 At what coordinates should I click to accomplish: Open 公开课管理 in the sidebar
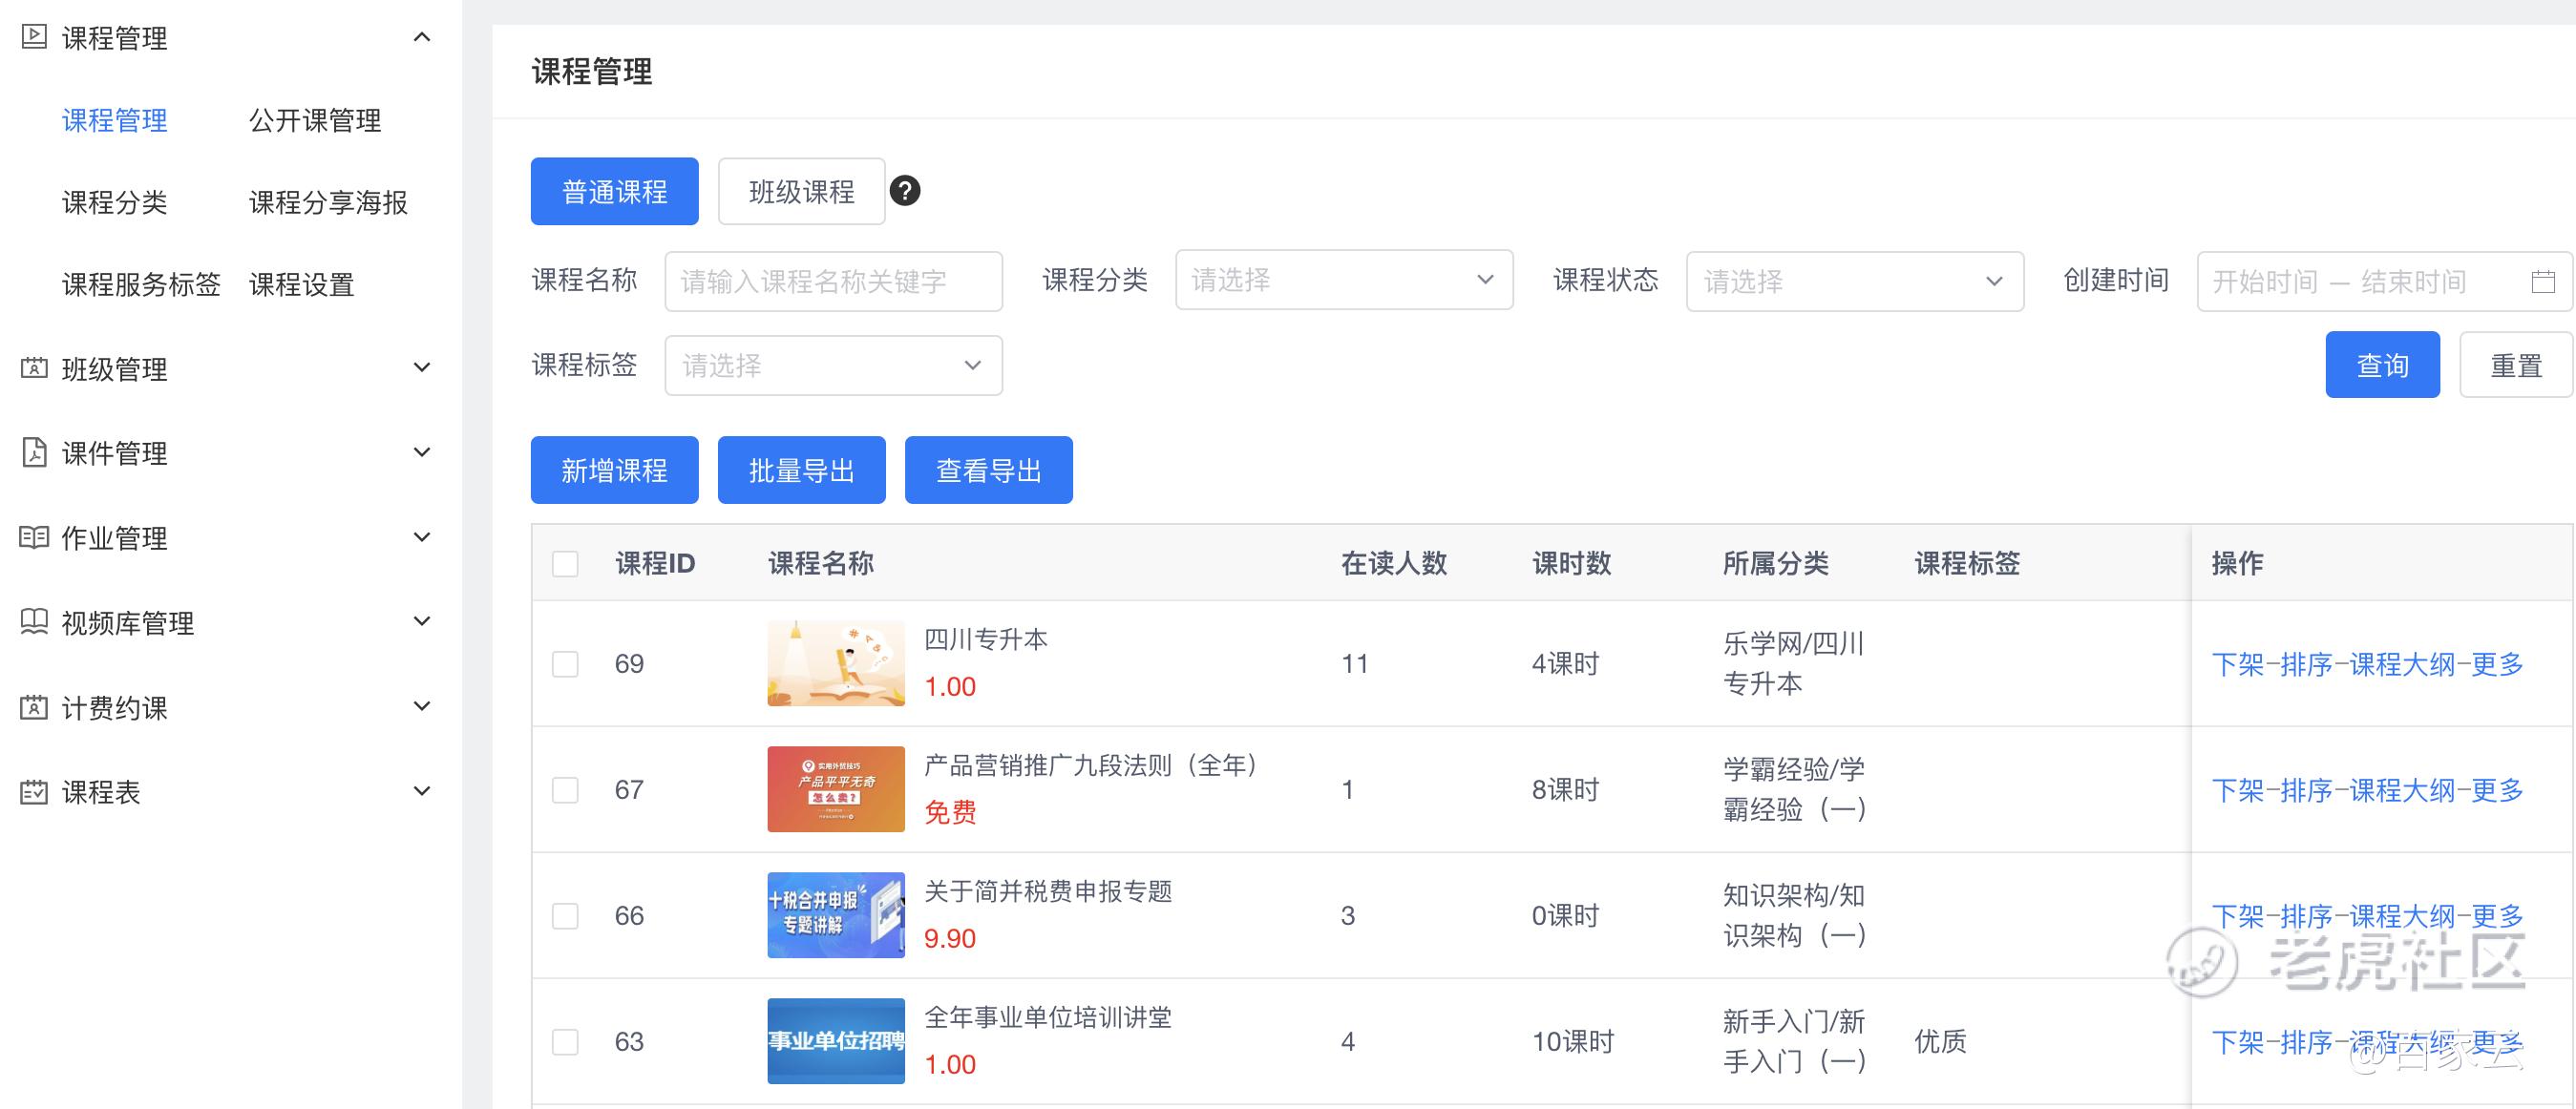(x=315, y=120)
